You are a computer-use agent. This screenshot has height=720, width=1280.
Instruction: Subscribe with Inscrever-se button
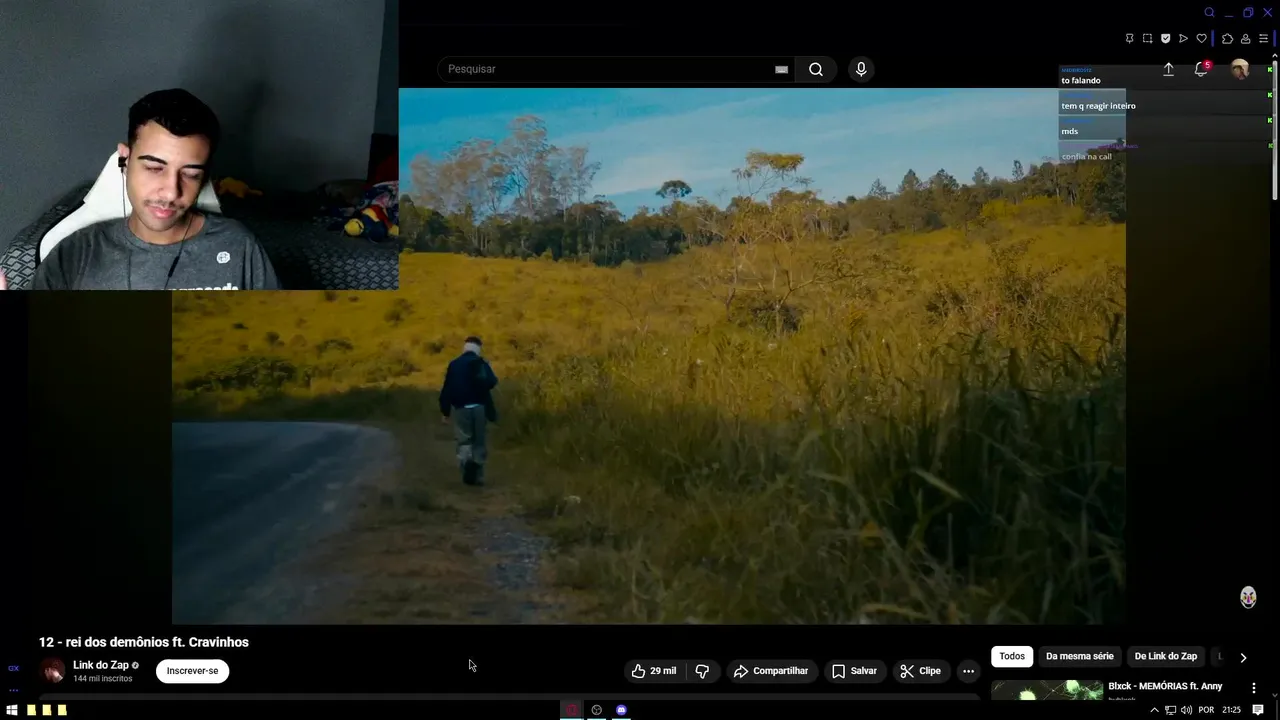[192, 671]
